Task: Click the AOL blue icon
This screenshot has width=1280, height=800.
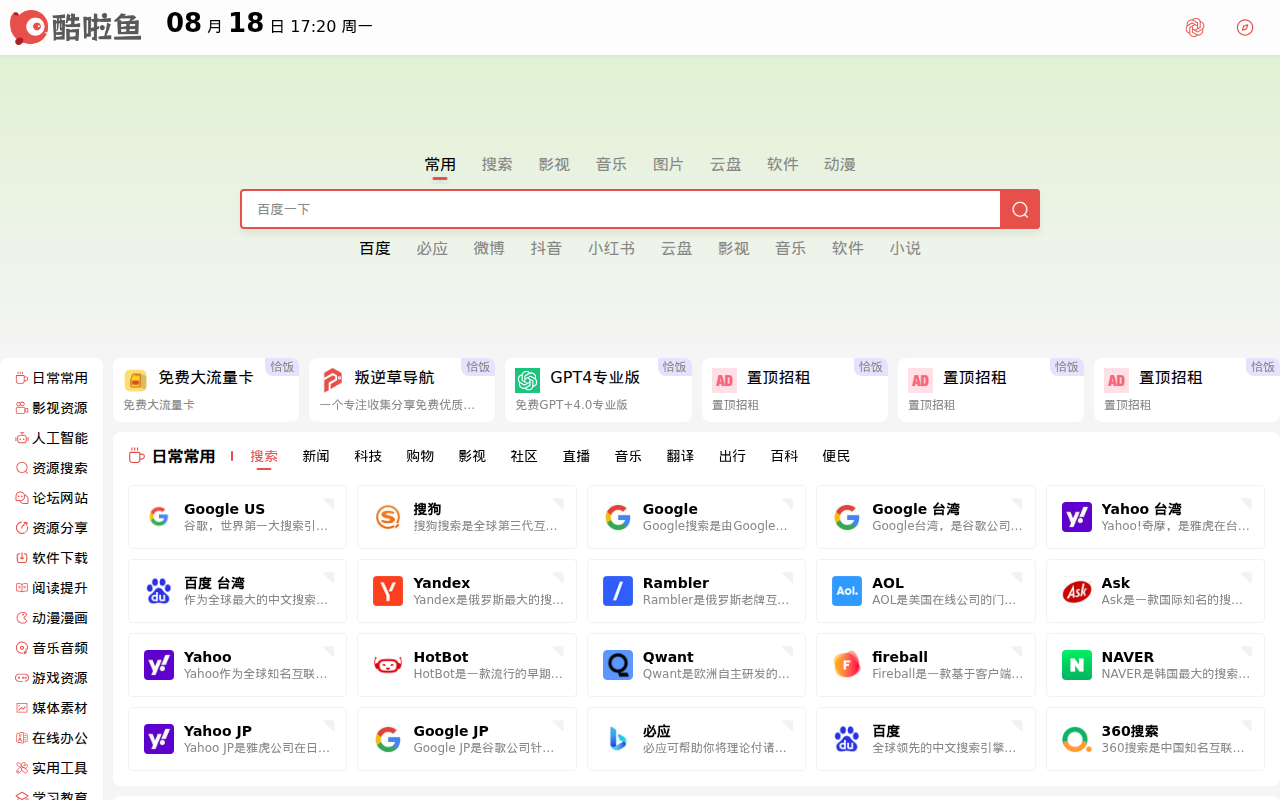Action: 847,591
